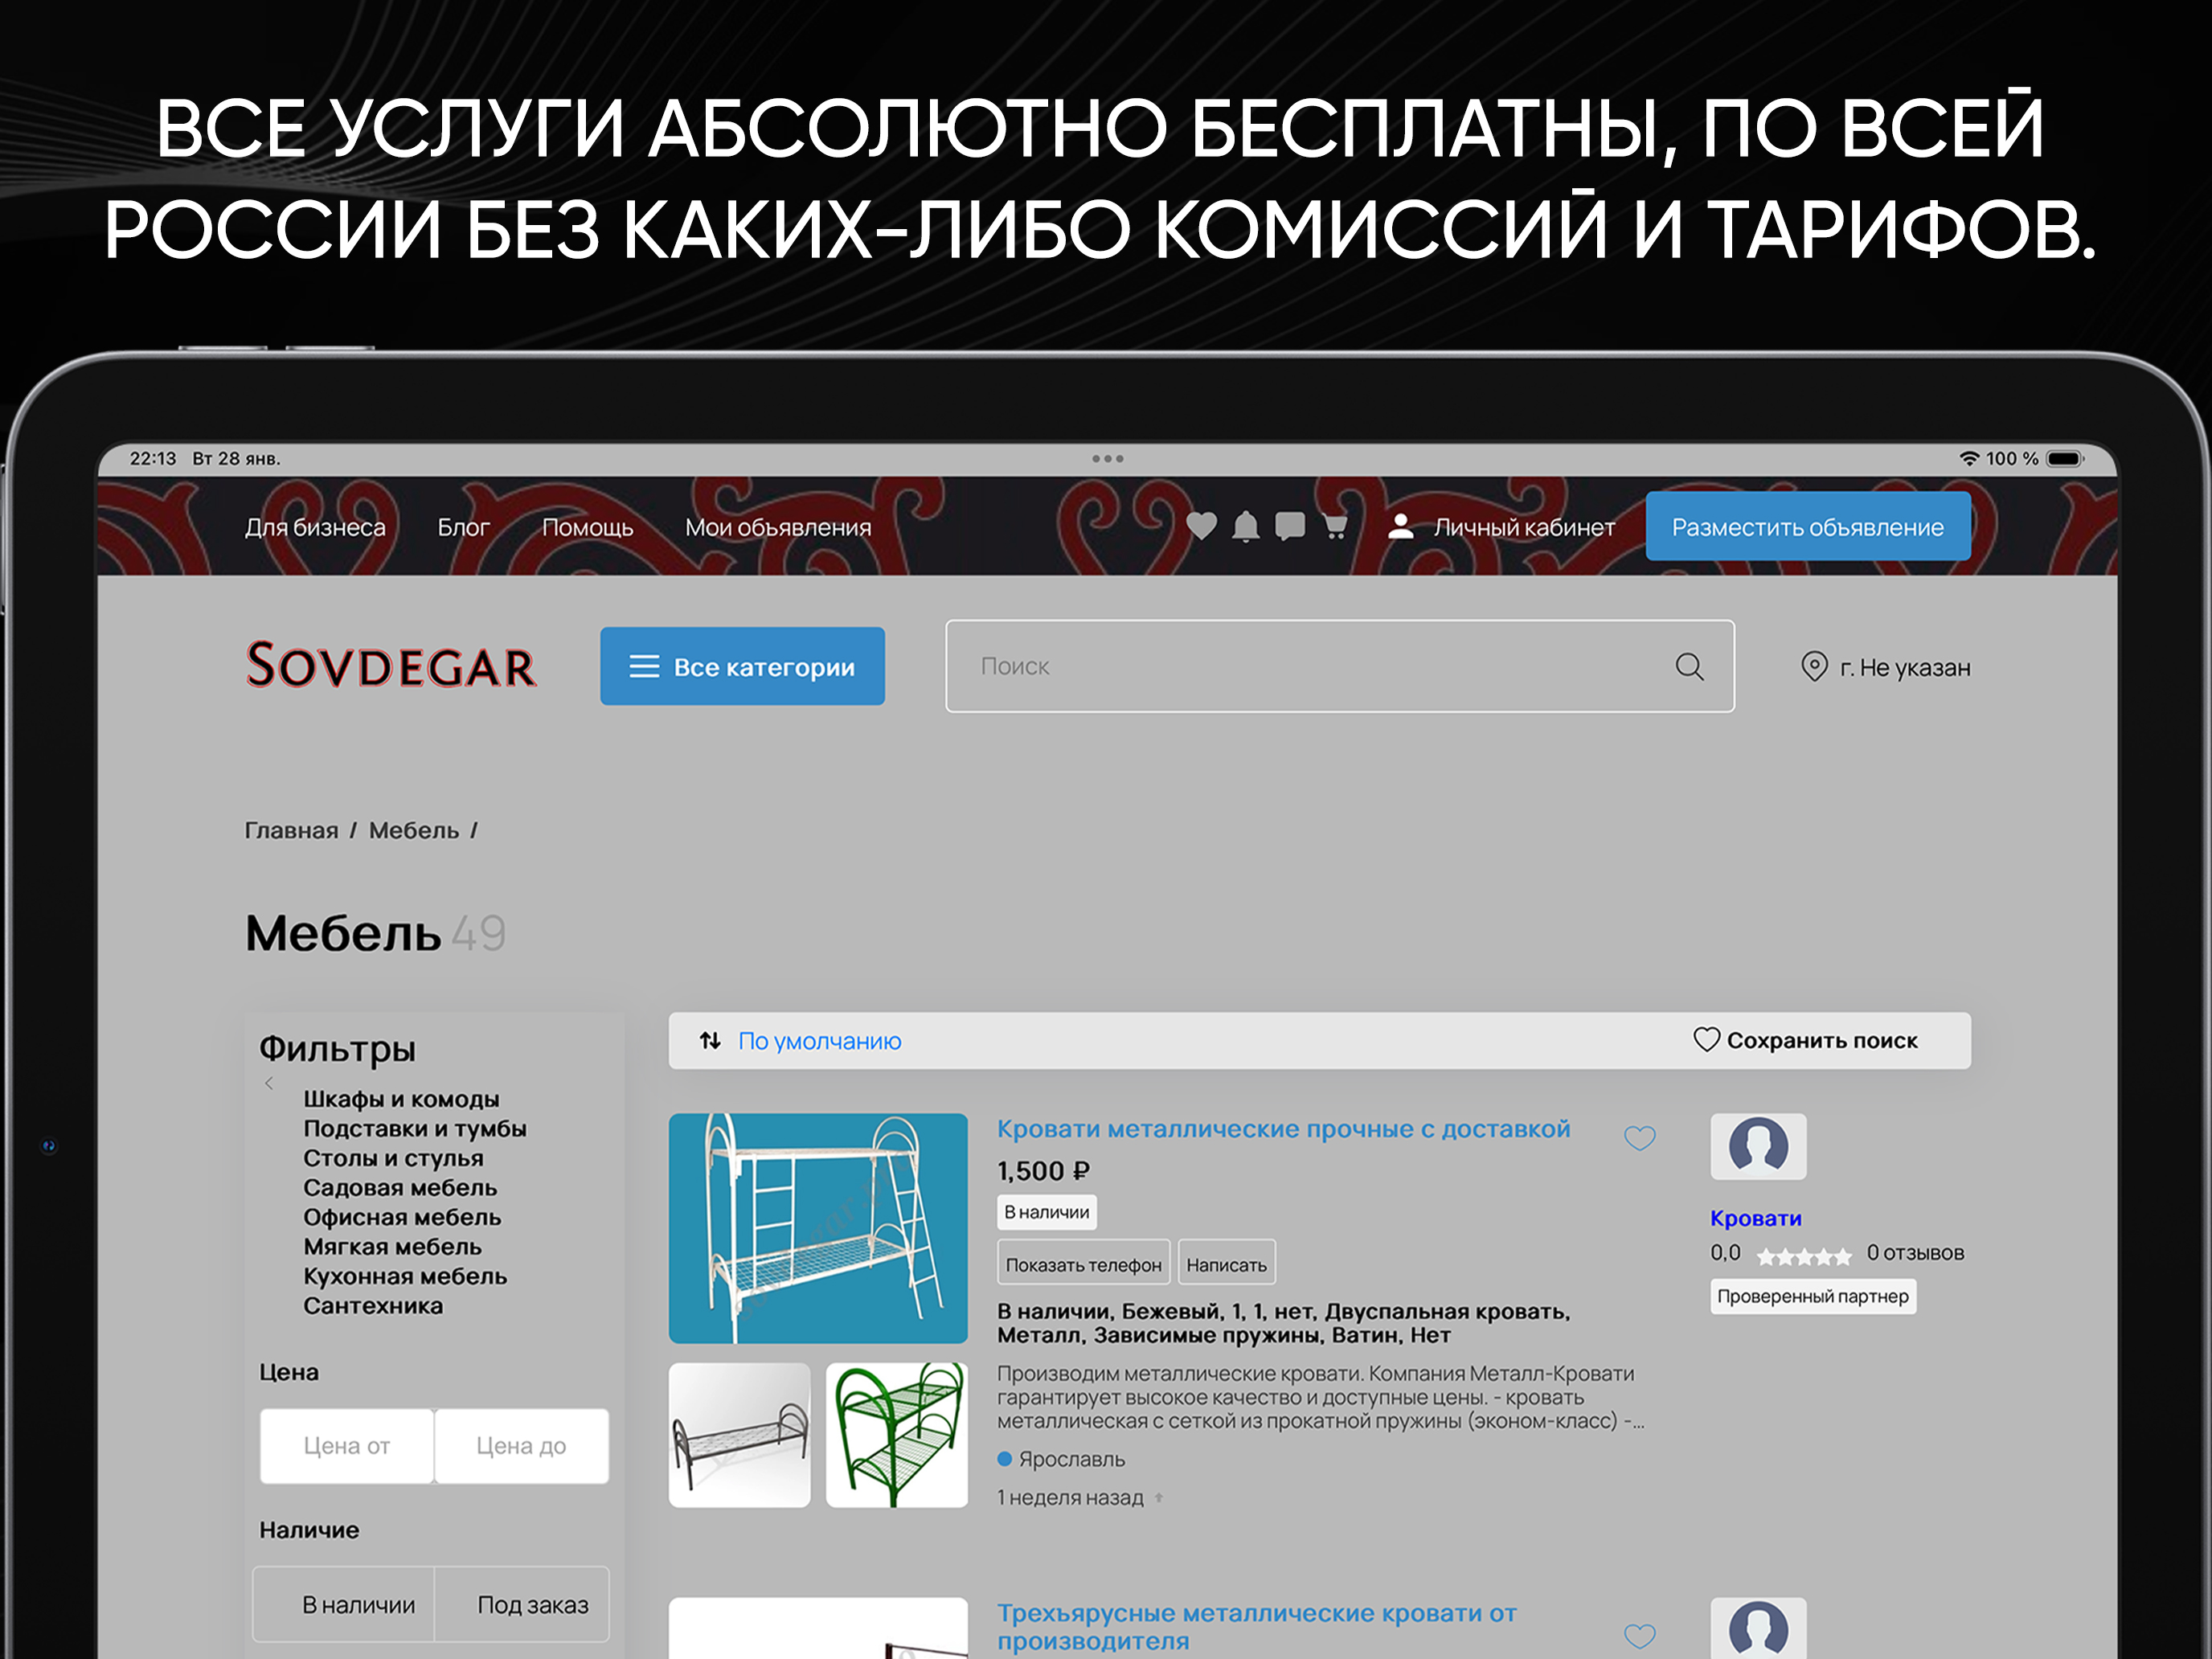This screenshot has width=2212, height=1659.
Task: Click the '0 отзывов' reviews count
Action: [1915, 1253]
